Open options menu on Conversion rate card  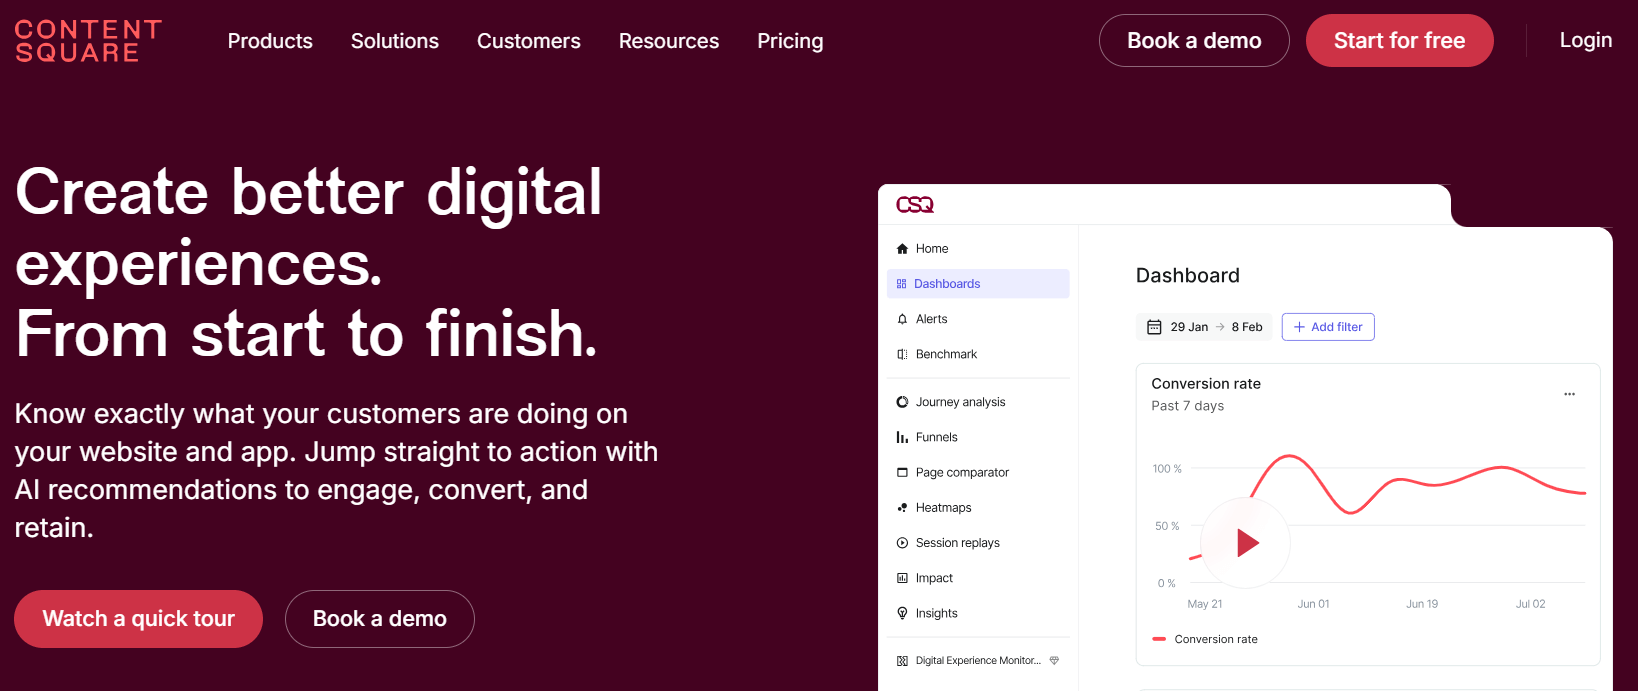click(x=1569, y=394)
